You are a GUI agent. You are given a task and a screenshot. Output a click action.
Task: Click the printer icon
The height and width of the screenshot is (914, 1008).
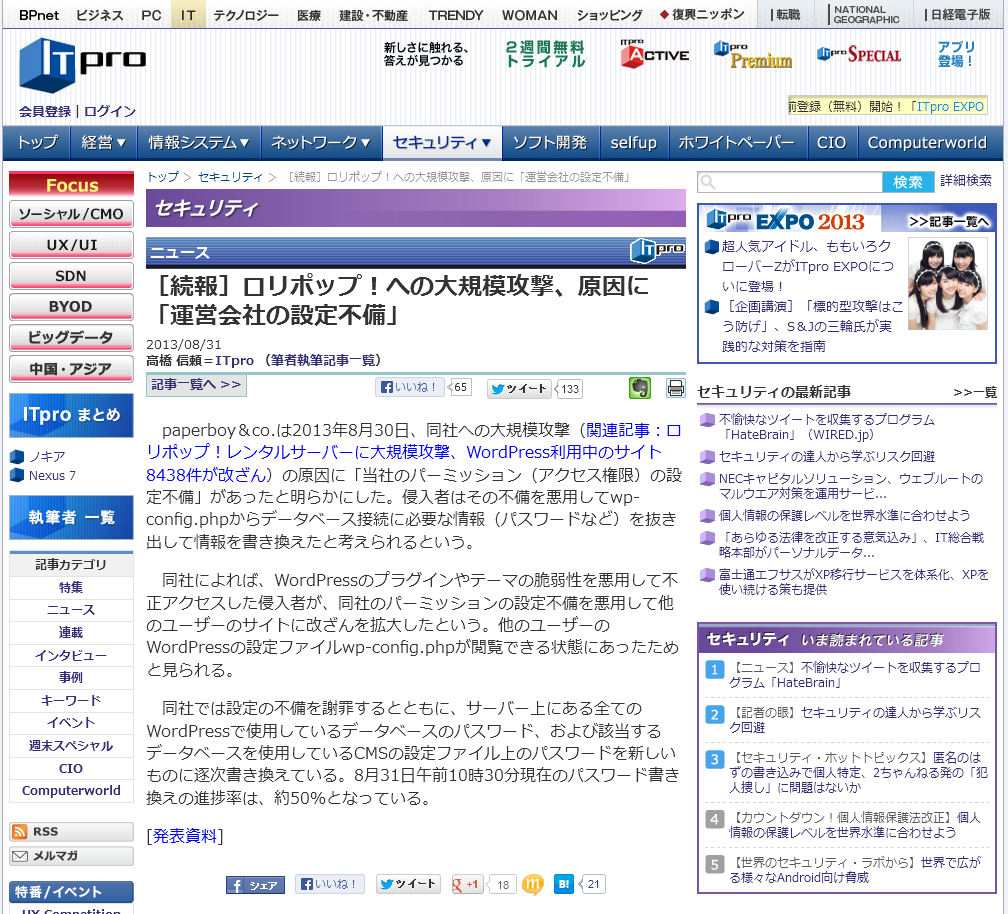[x=676, y=389]
